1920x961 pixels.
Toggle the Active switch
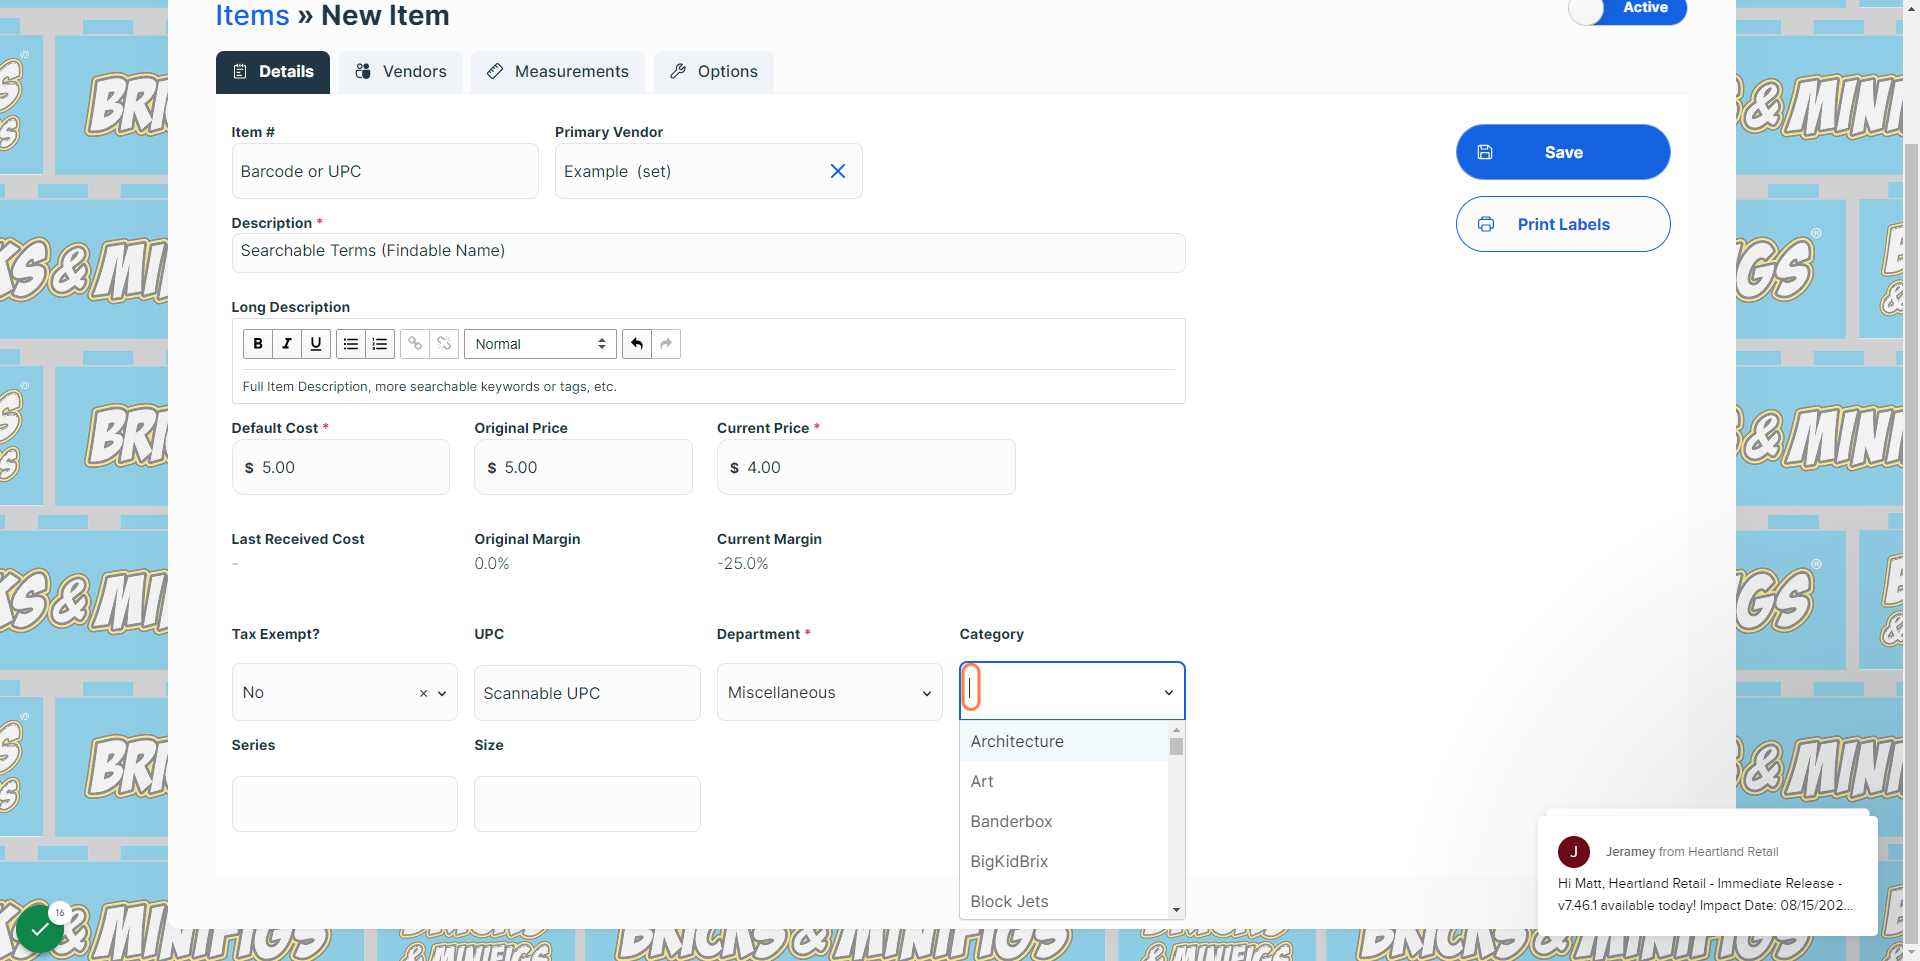pyautogui.click(x=1627, y=8)
